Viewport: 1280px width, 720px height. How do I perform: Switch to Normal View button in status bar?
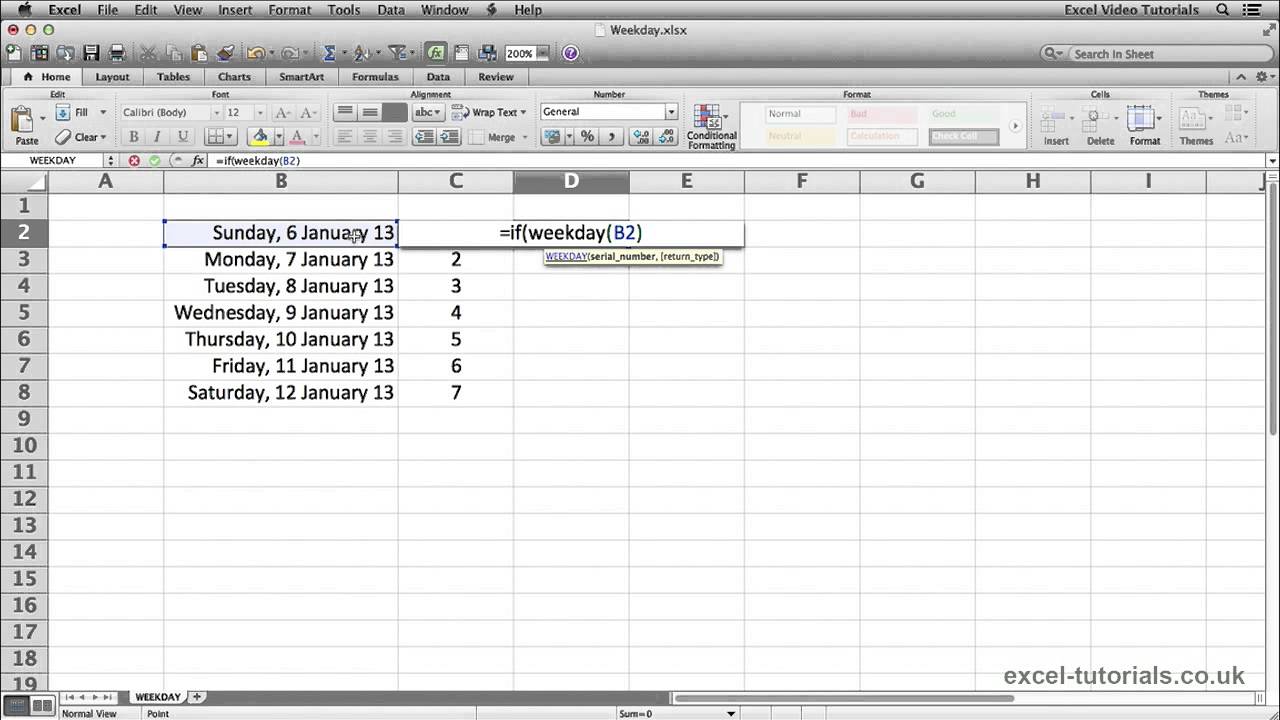point(17,705)
